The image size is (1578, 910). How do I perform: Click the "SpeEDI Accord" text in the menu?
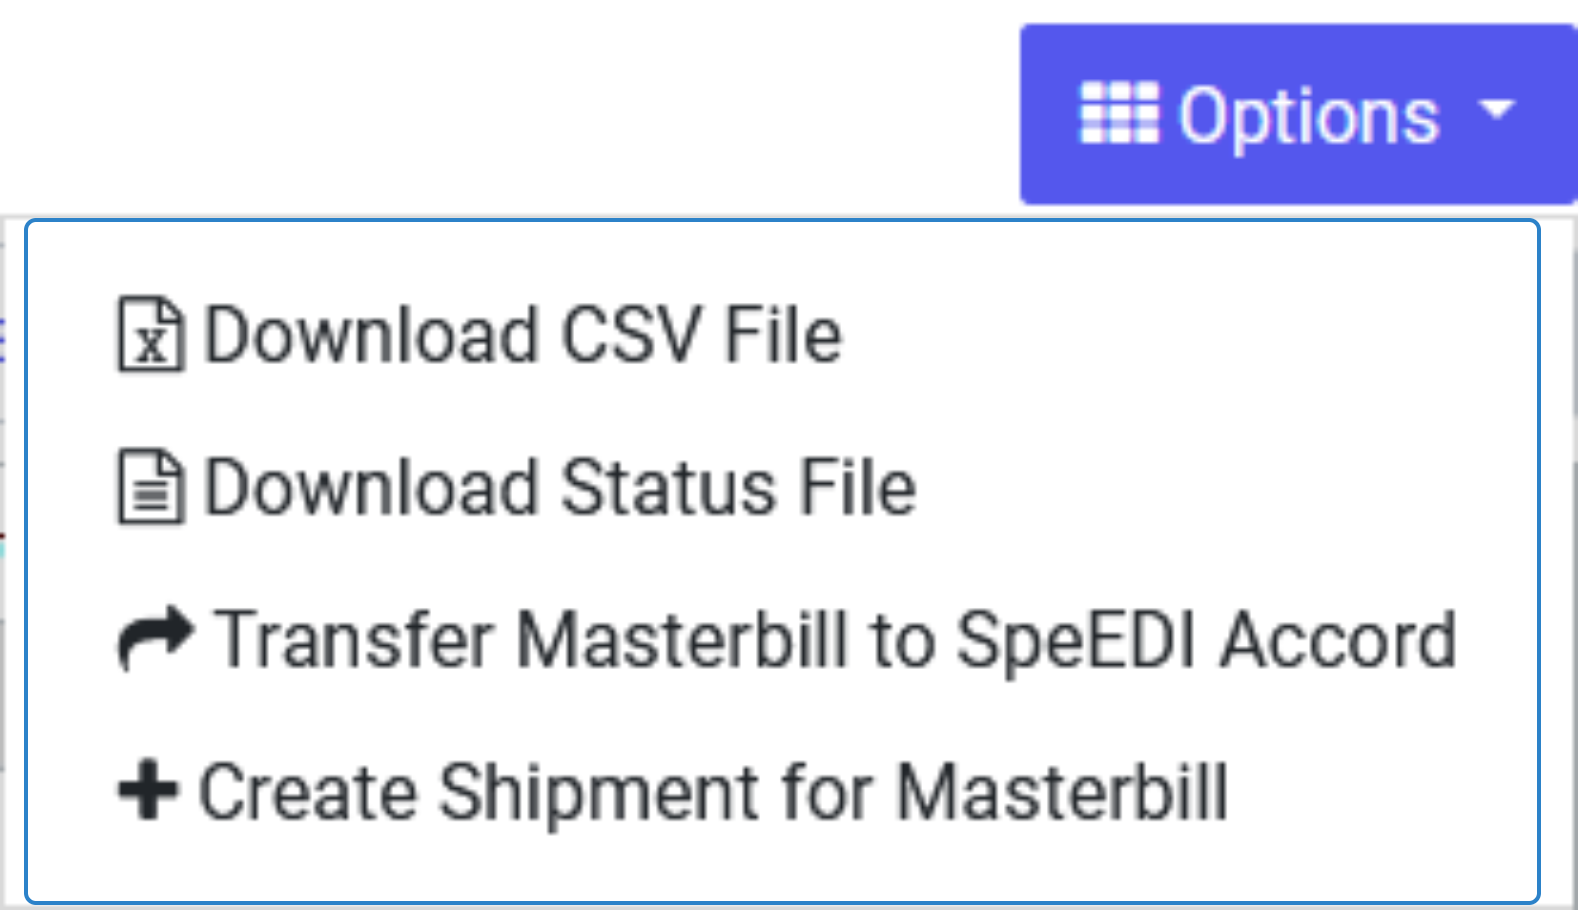click(1206, 641)
